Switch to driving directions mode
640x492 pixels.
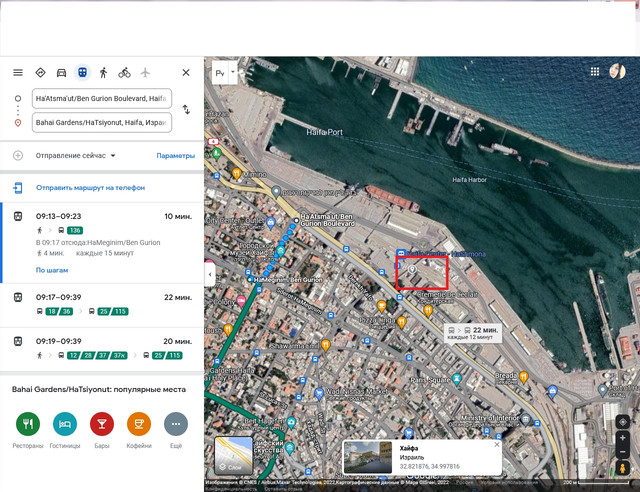pos(61,73)
